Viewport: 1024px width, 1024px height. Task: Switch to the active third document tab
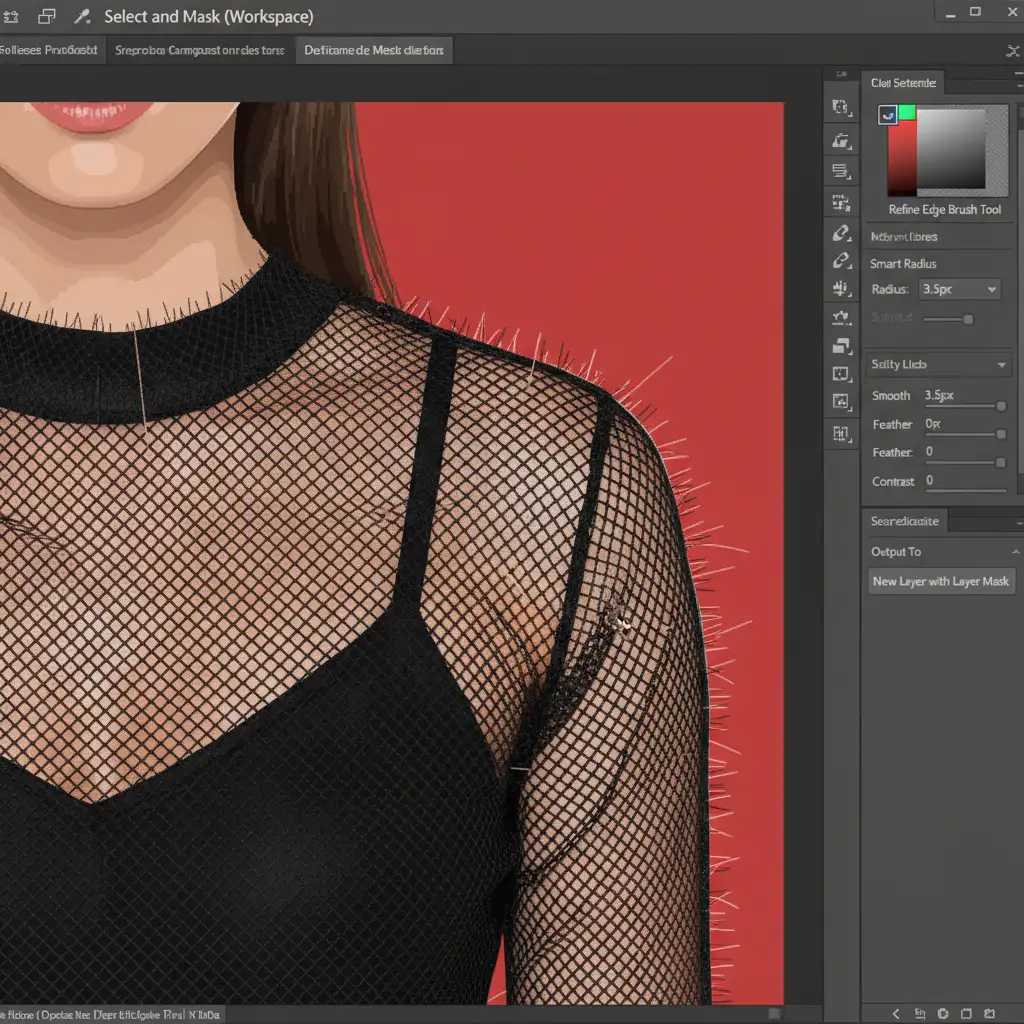coord(375,50)
